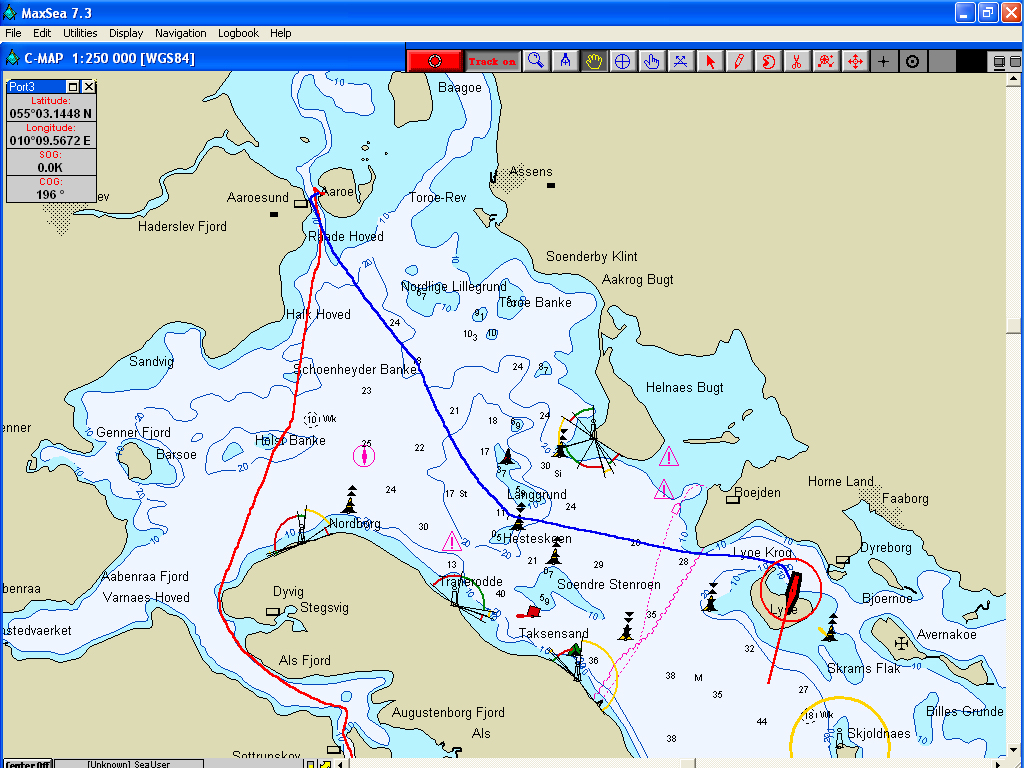
Task: Click the red four-arrow move tool
Action: [x=855, y=61]
